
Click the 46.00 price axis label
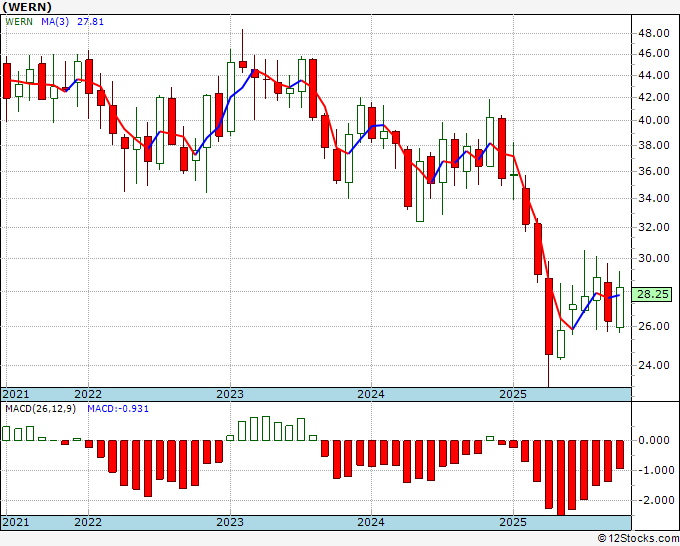tap(653, 53)
